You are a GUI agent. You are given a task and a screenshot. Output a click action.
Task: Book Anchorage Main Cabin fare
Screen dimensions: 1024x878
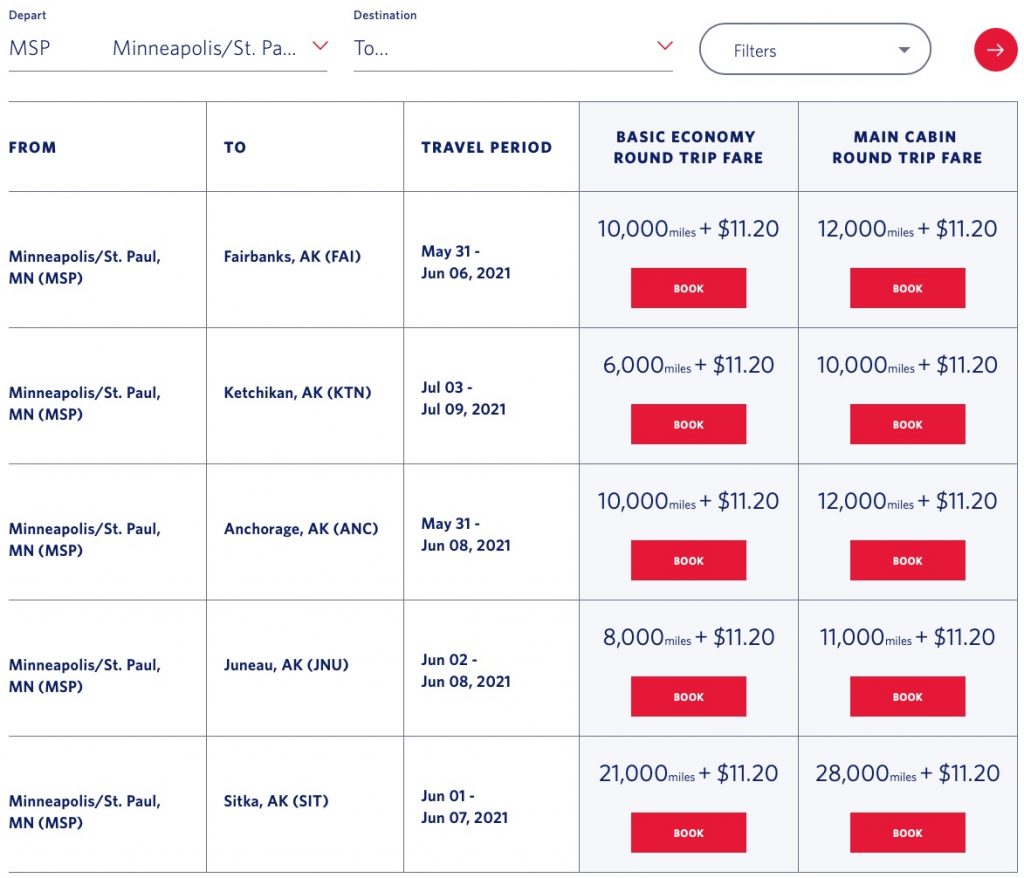(x=907, y=560)
